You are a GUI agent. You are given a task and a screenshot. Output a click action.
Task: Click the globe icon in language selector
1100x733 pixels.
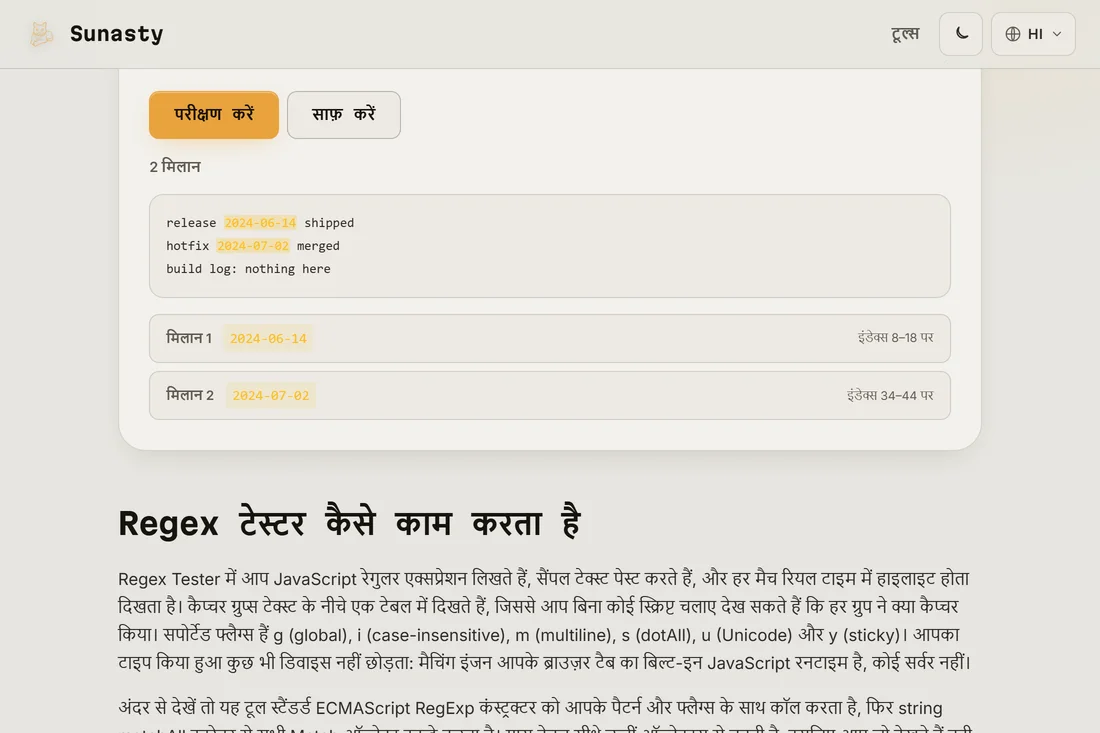coord(1012,34)
